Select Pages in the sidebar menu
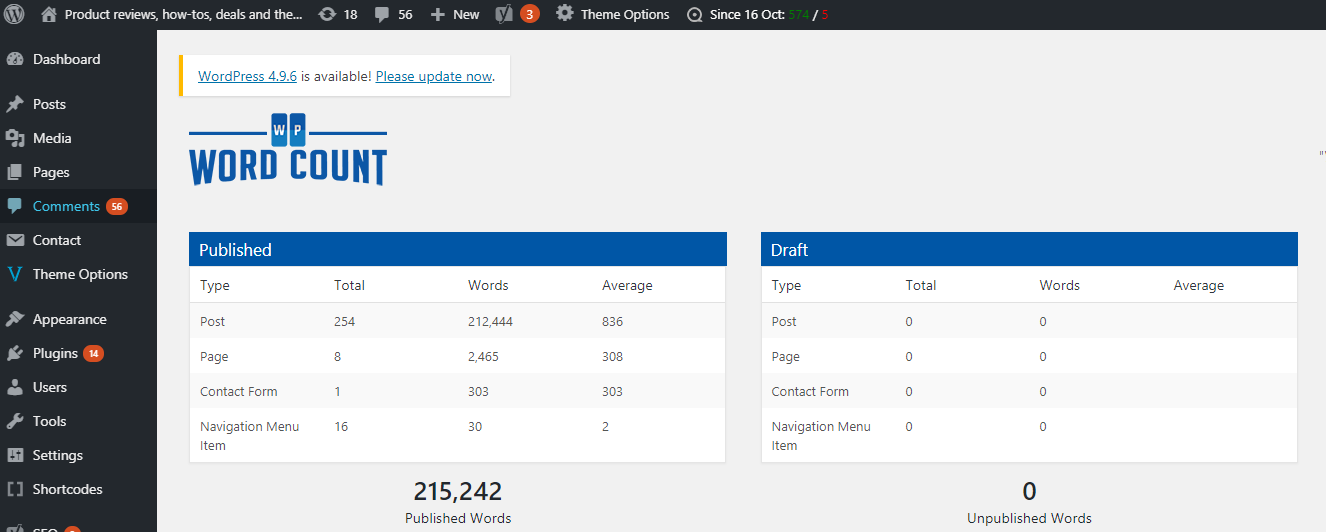Image resolution: width=1326 pixels, height=532 pixels. click(x=51, y=172)
